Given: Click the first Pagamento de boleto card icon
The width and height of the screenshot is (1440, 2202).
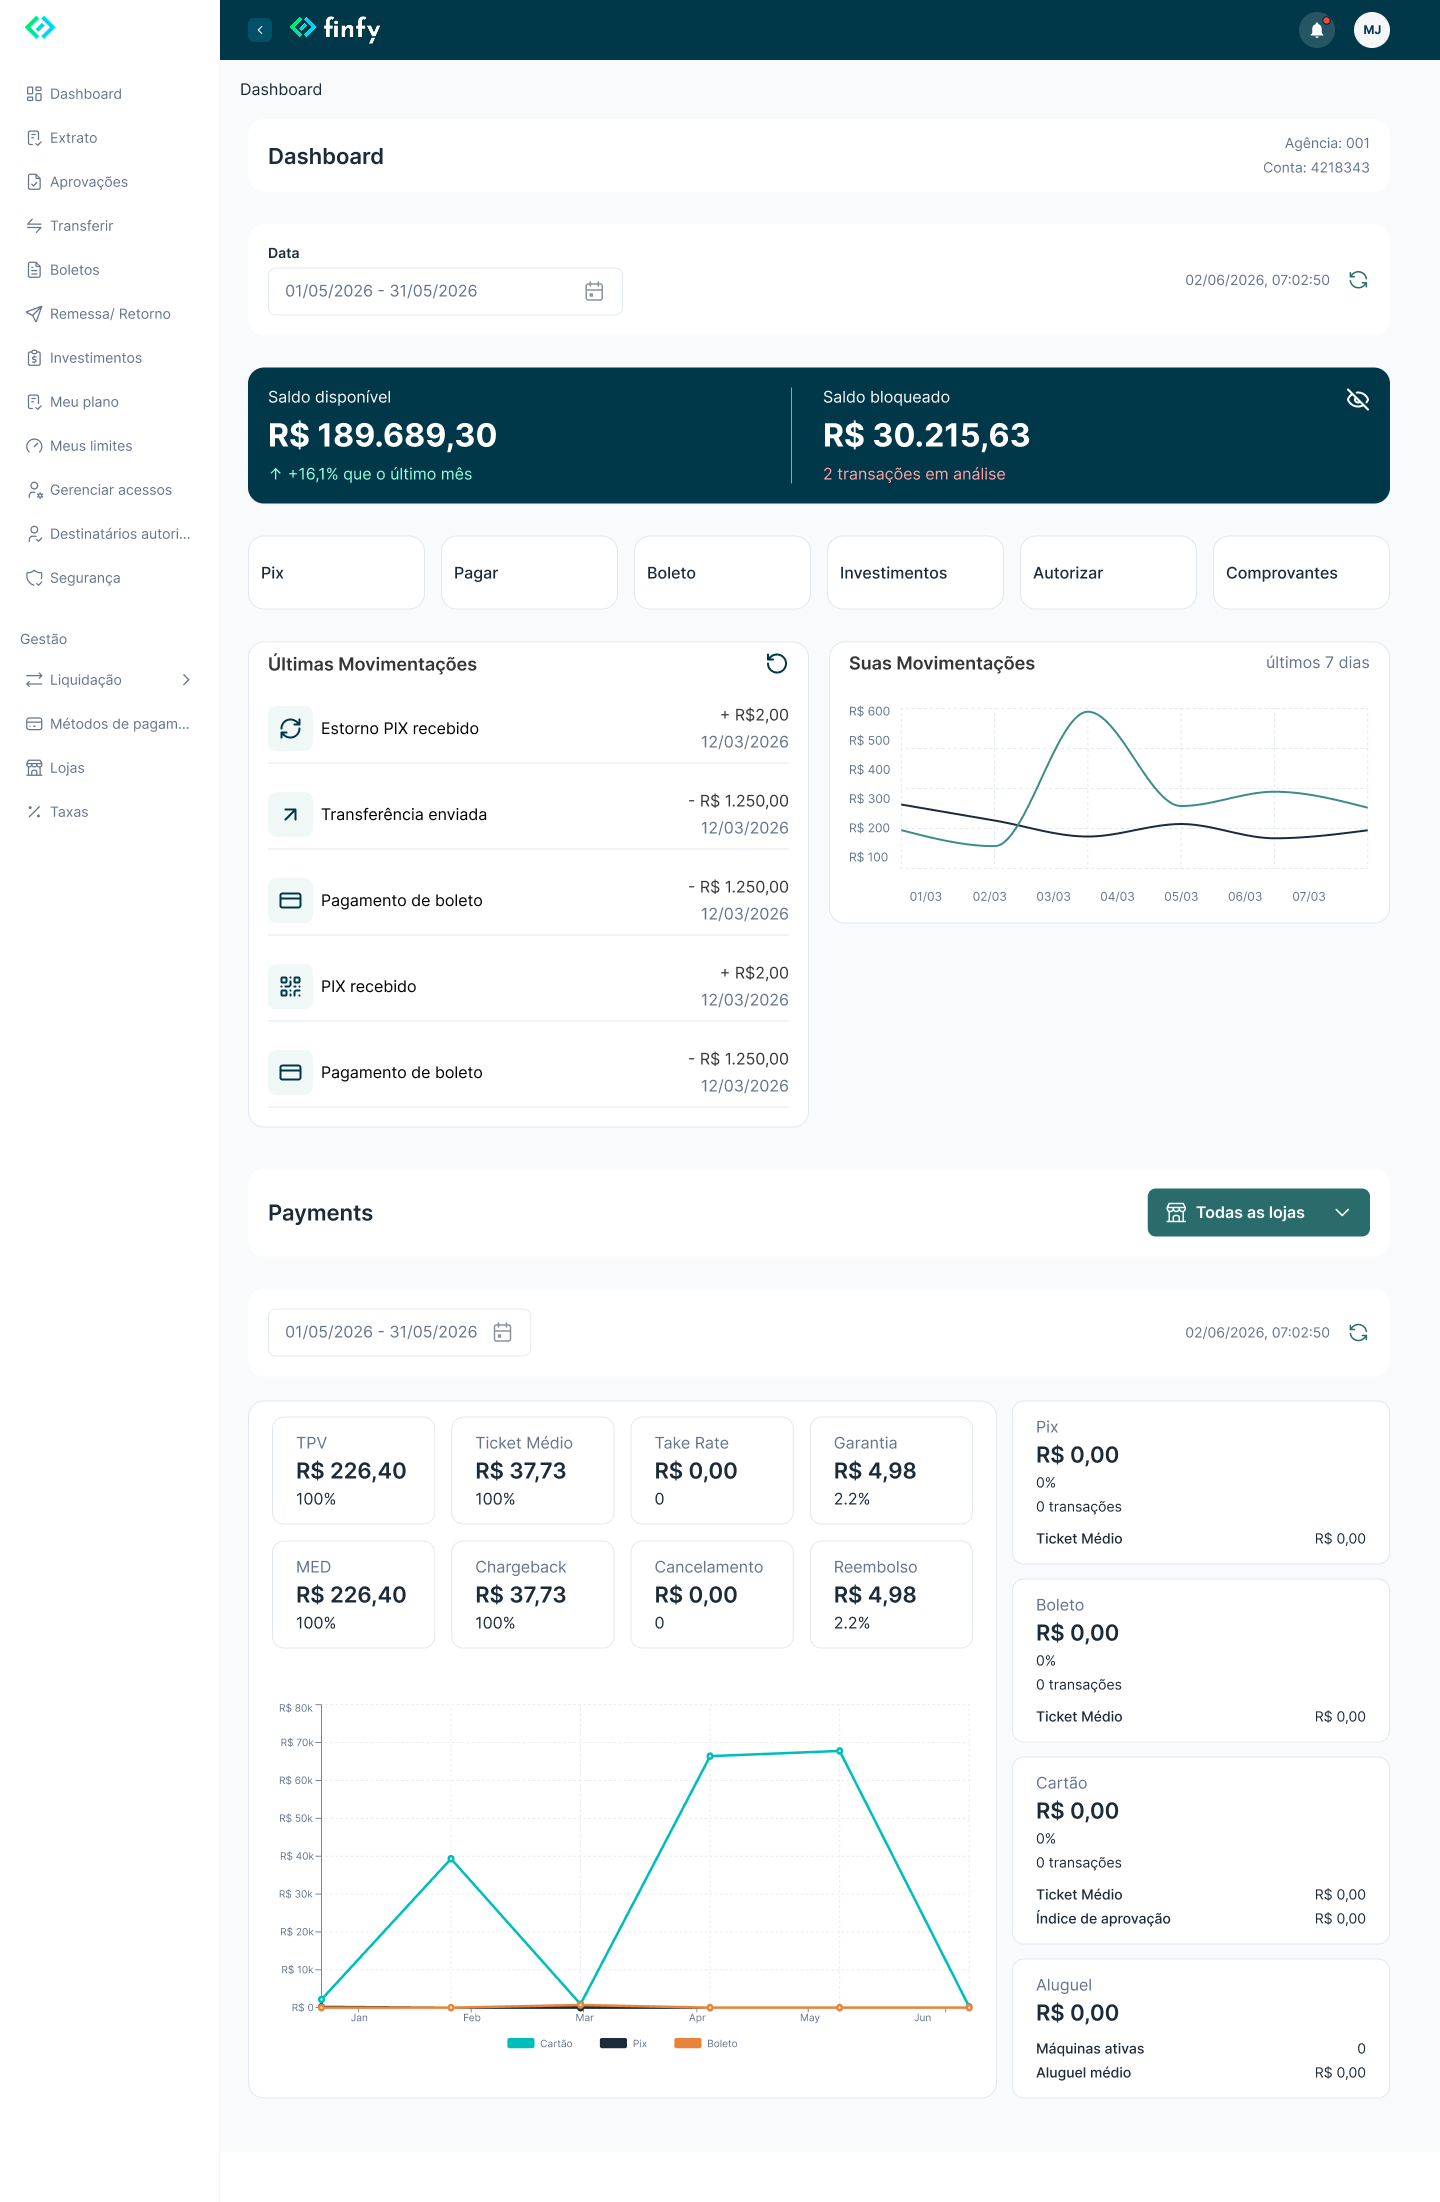Looking at the screenshot, I should (x=290, y=900).
